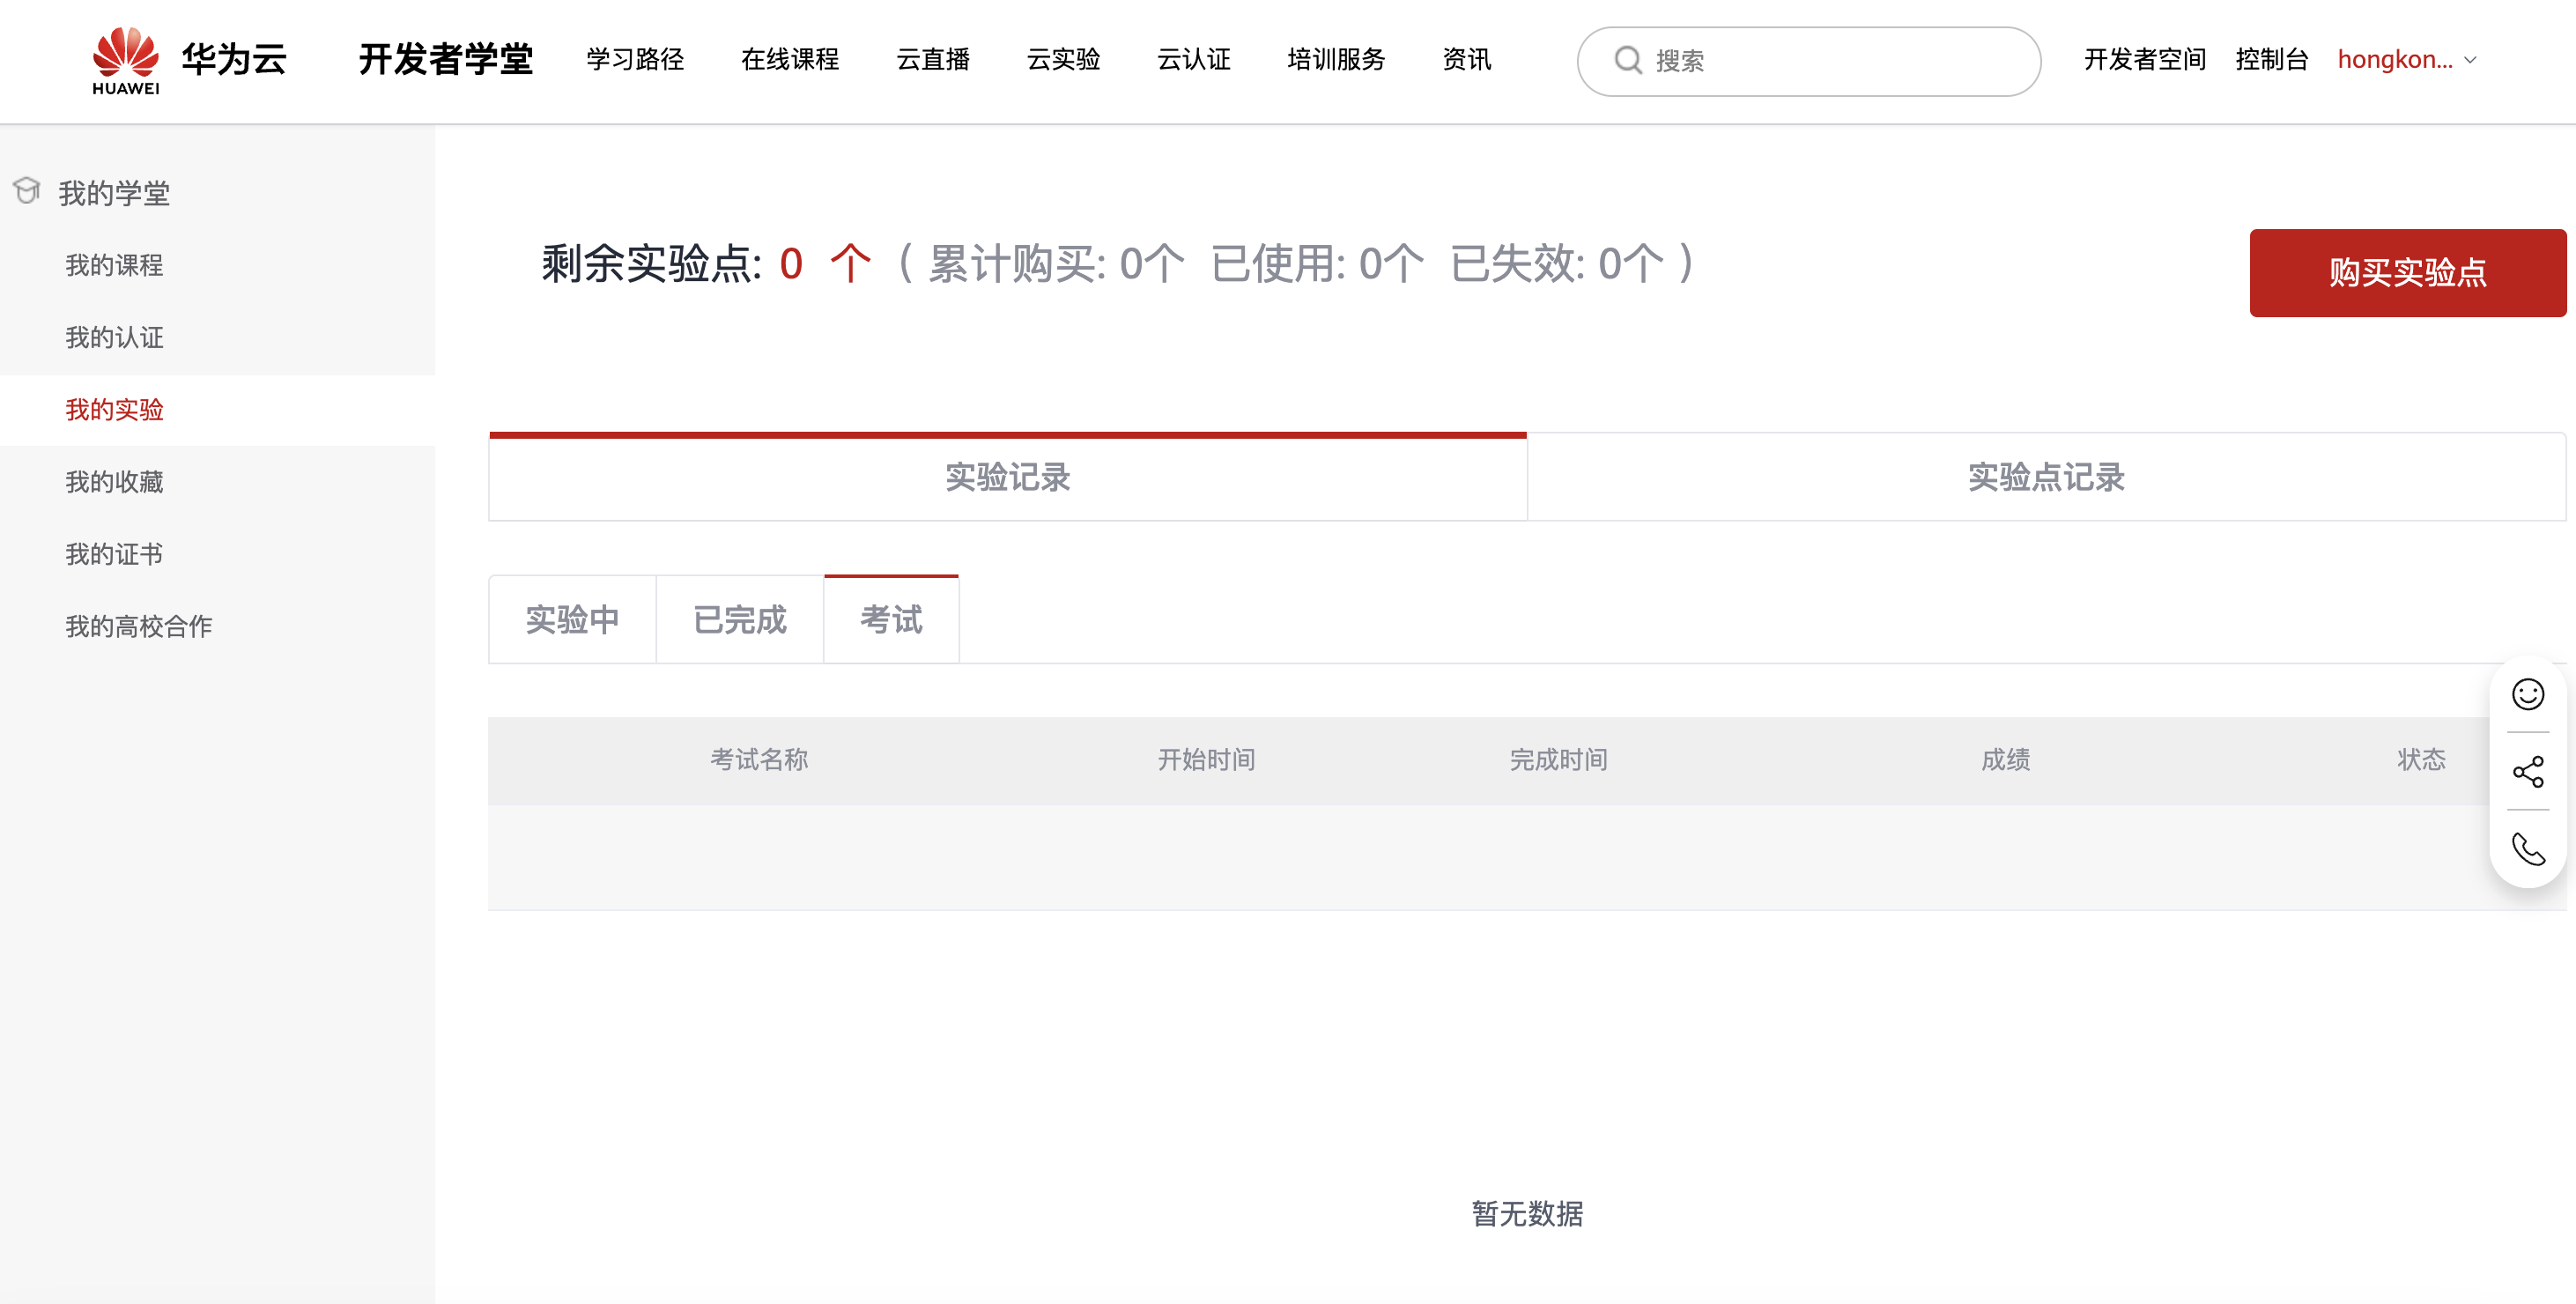The image size is (2576, 1304).
Task: Click the graduation cap icon by 我的学堂
Action: coord(27,190)
